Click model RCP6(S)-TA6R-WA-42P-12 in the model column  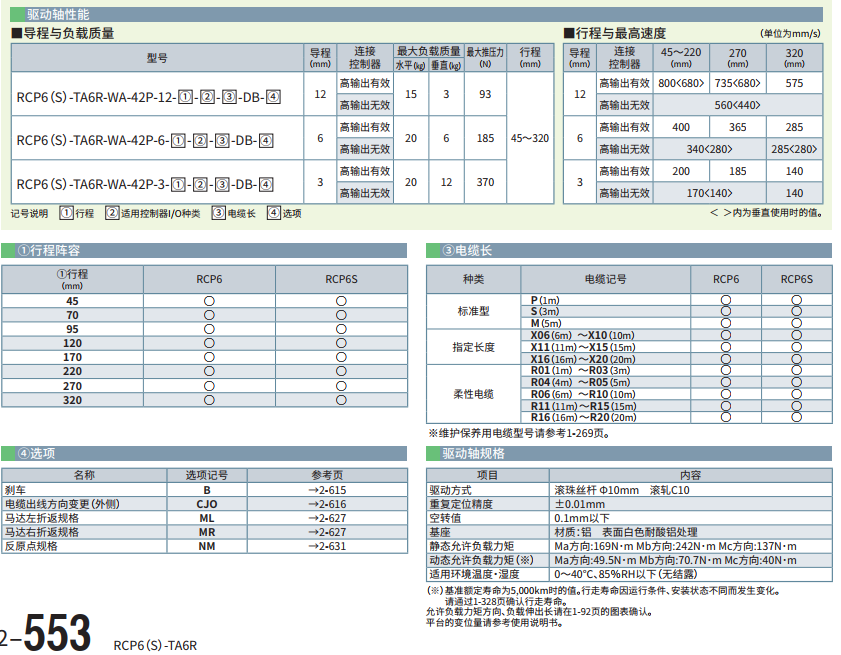point(149,97)
